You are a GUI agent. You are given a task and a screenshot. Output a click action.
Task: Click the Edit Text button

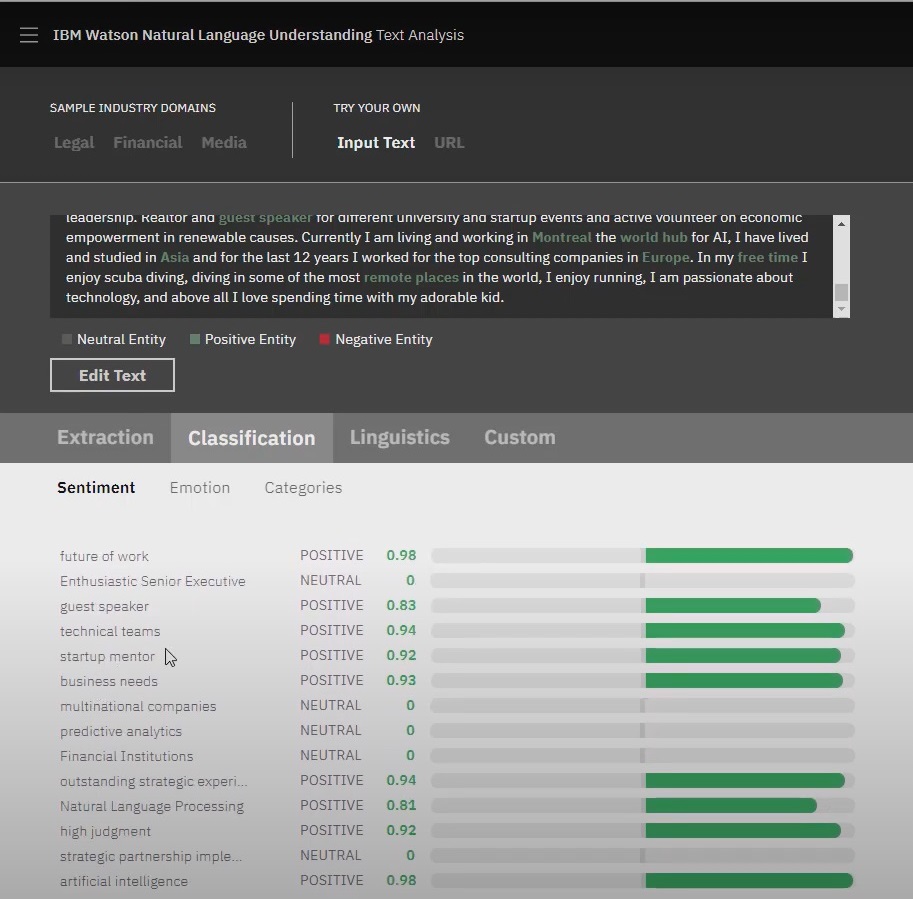coord(112,375)
